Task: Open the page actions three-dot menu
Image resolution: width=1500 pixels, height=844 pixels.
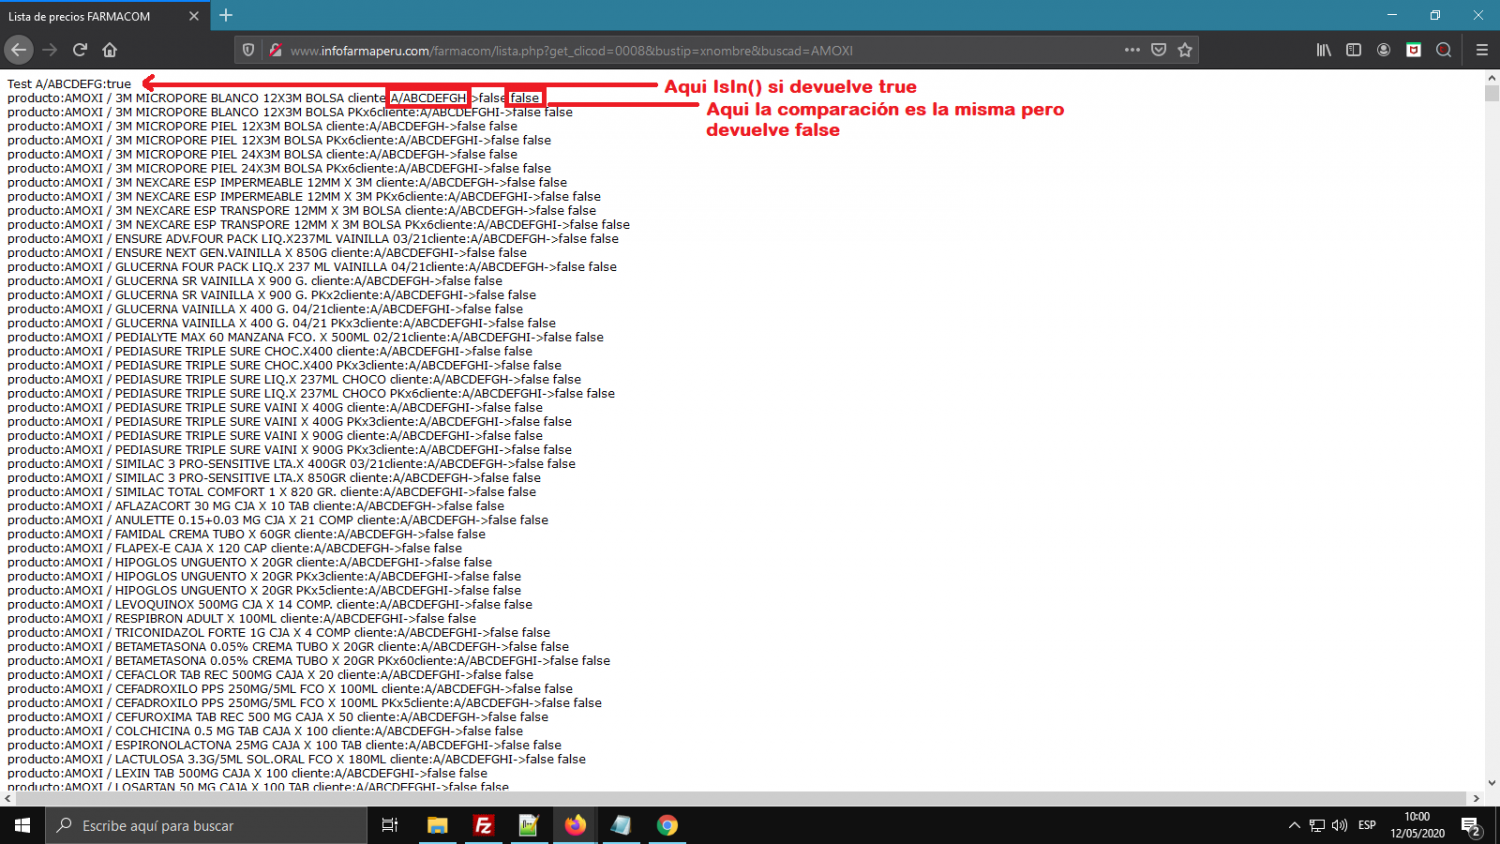Action: click(x=1131, y=50)
